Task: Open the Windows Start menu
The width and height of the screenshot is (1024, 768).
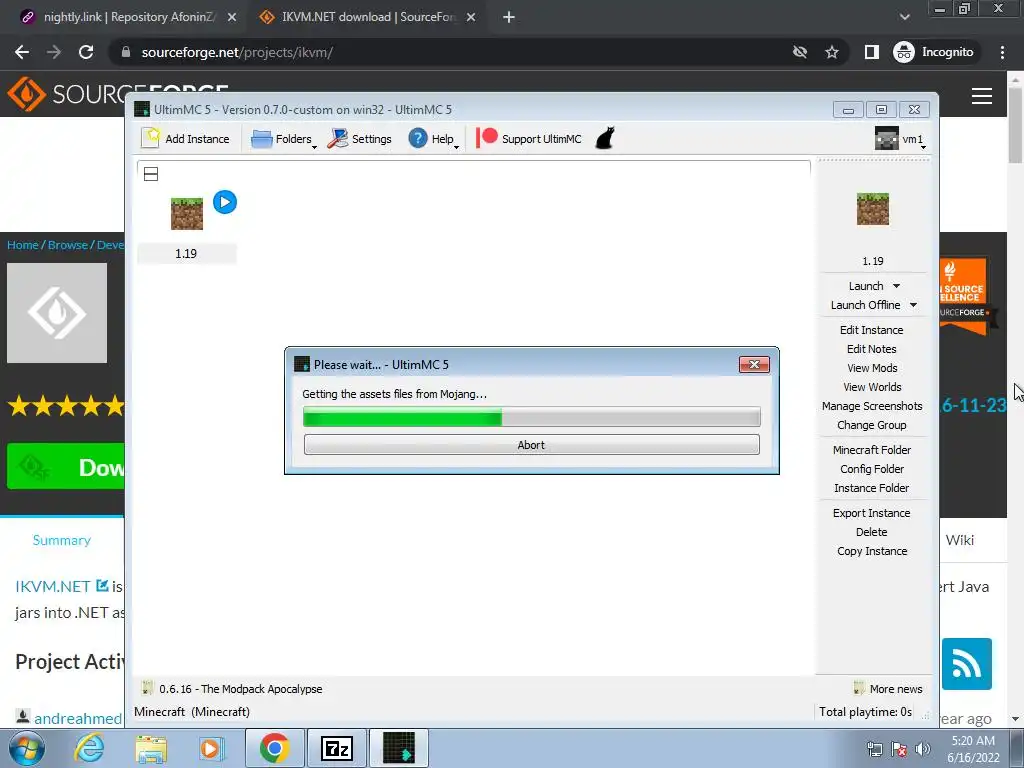Action: tap(27, 748)
